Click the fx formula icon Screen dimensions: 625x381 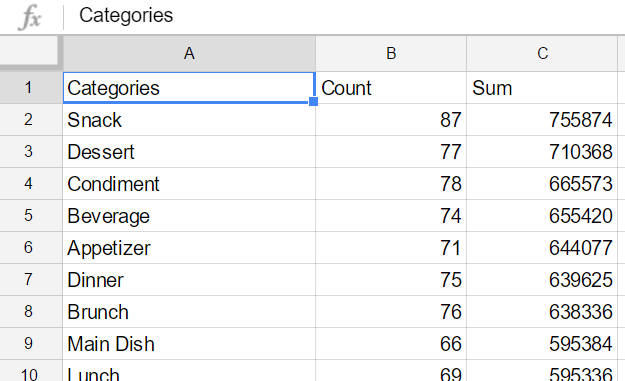[30, 17]
